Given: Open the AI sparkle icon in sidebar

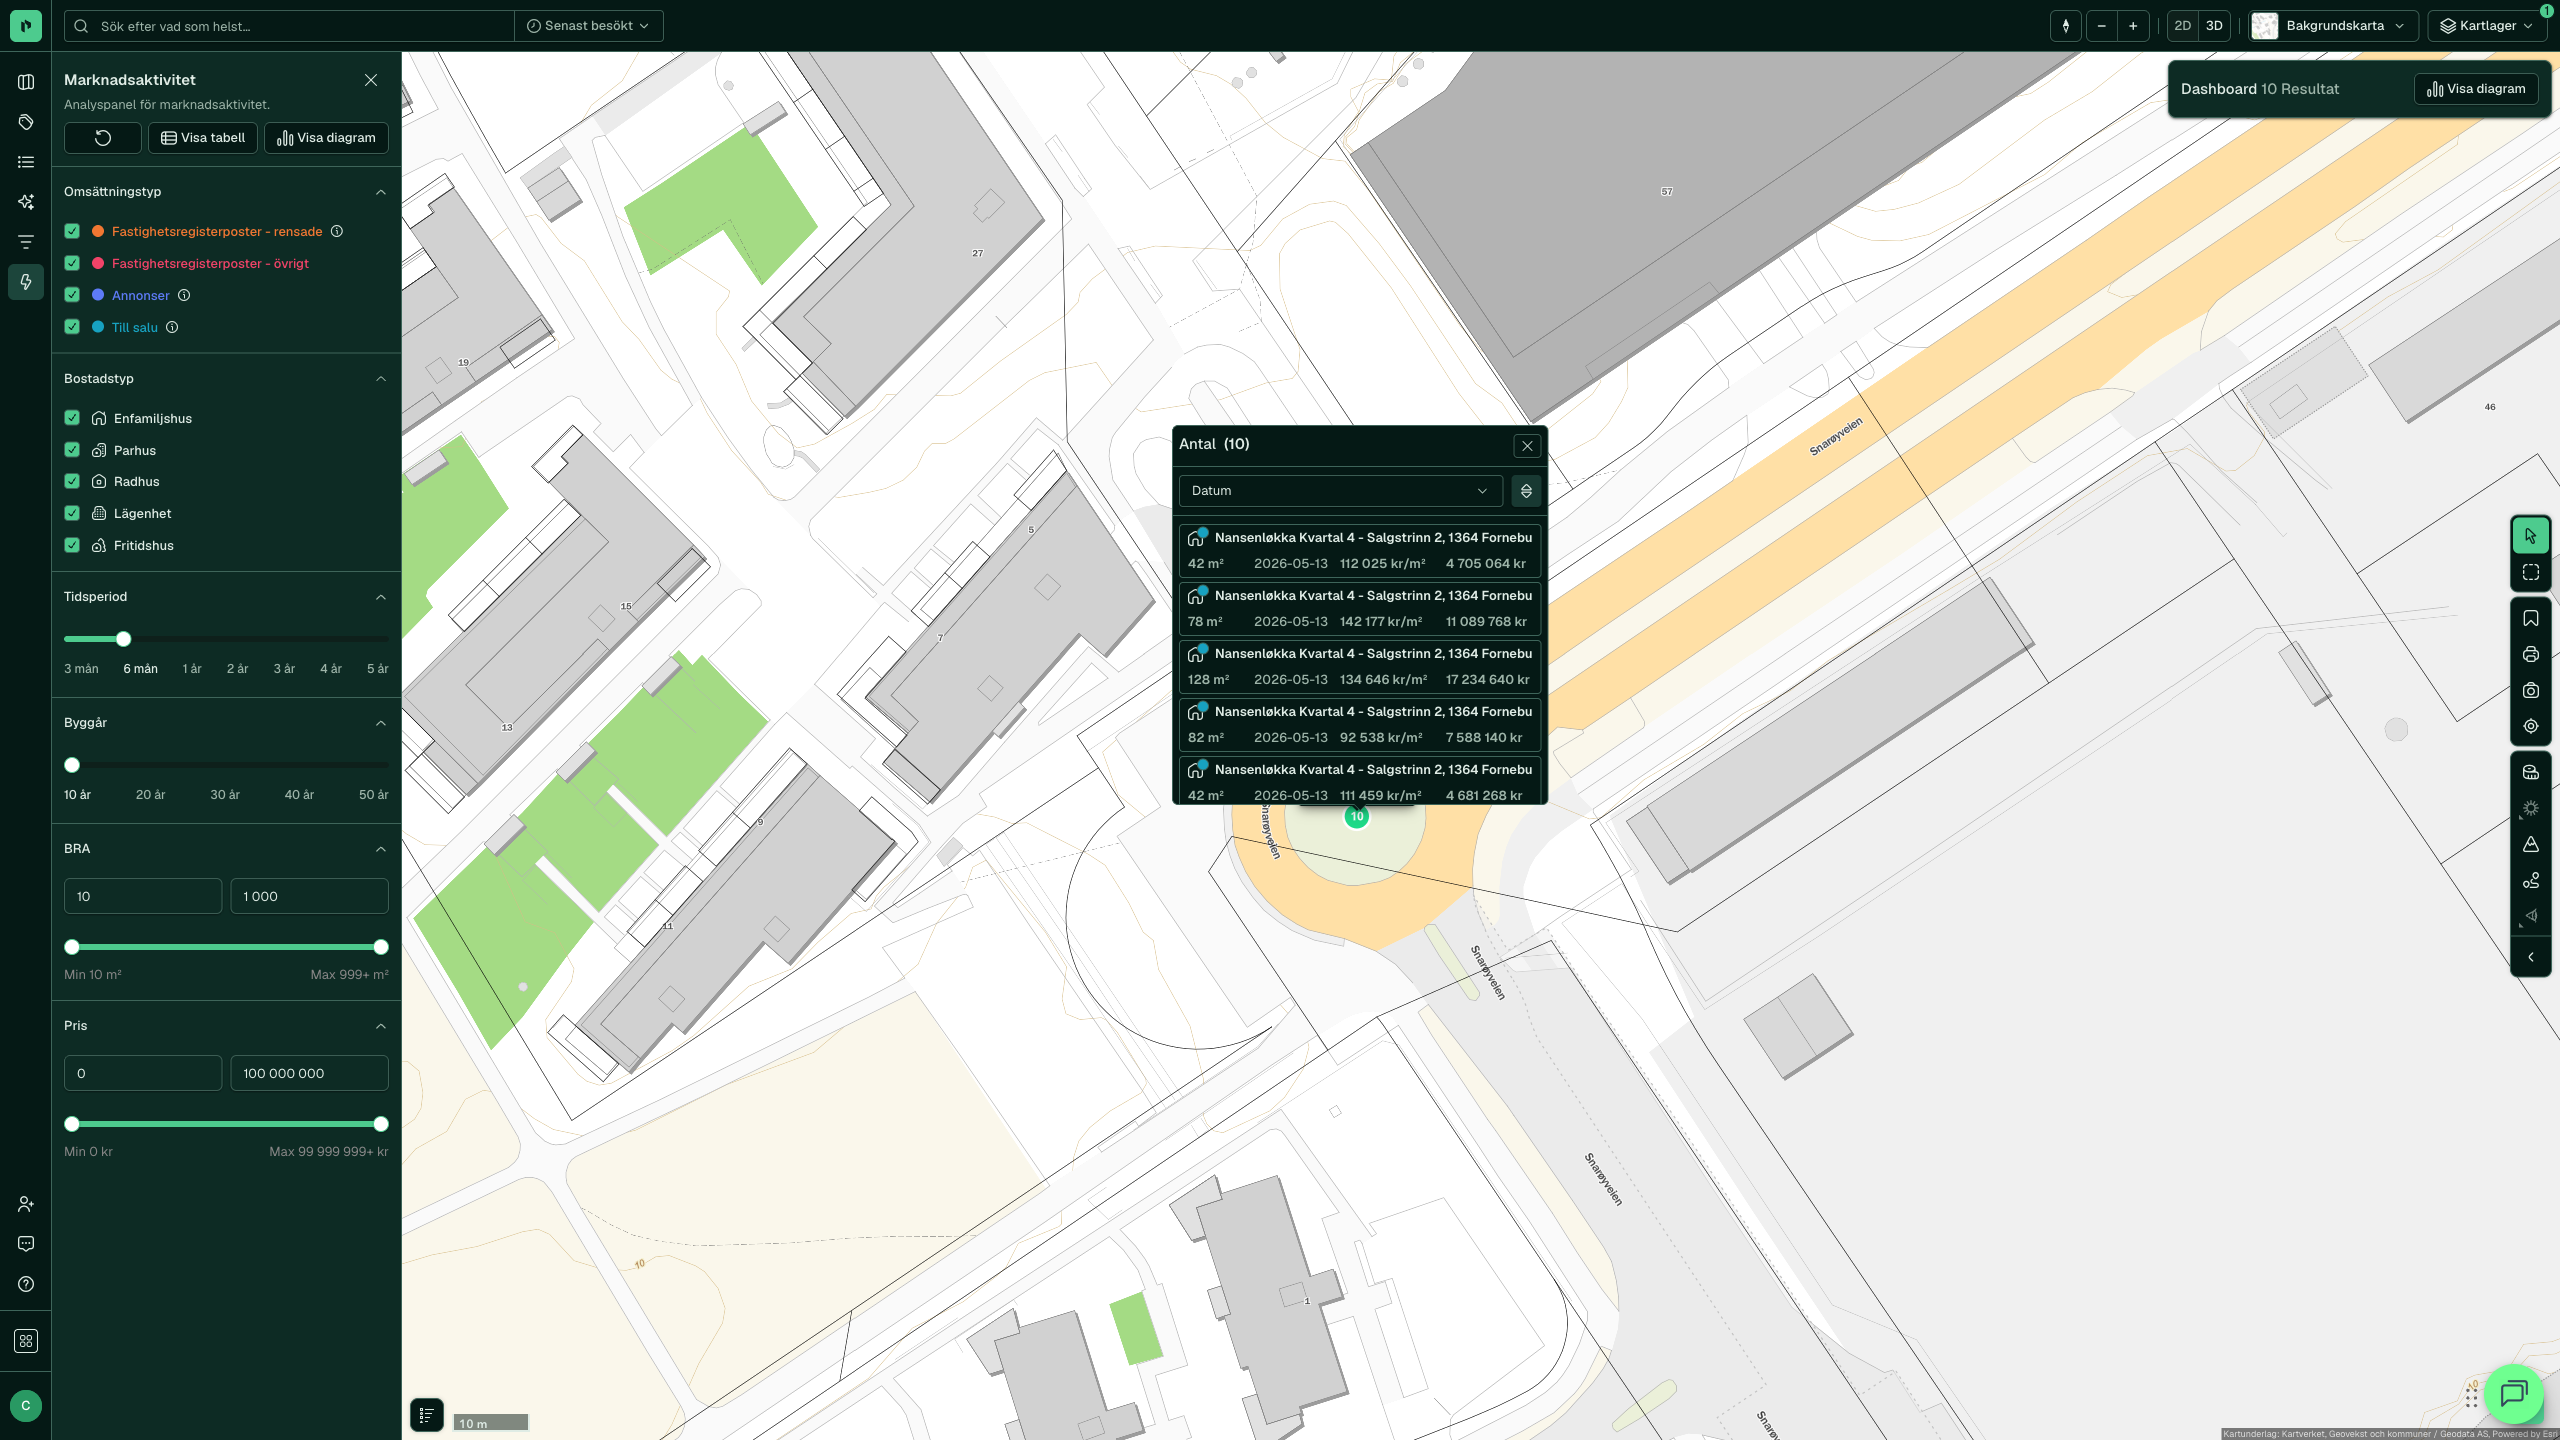Looking at the screenshot, I should 26,202.
